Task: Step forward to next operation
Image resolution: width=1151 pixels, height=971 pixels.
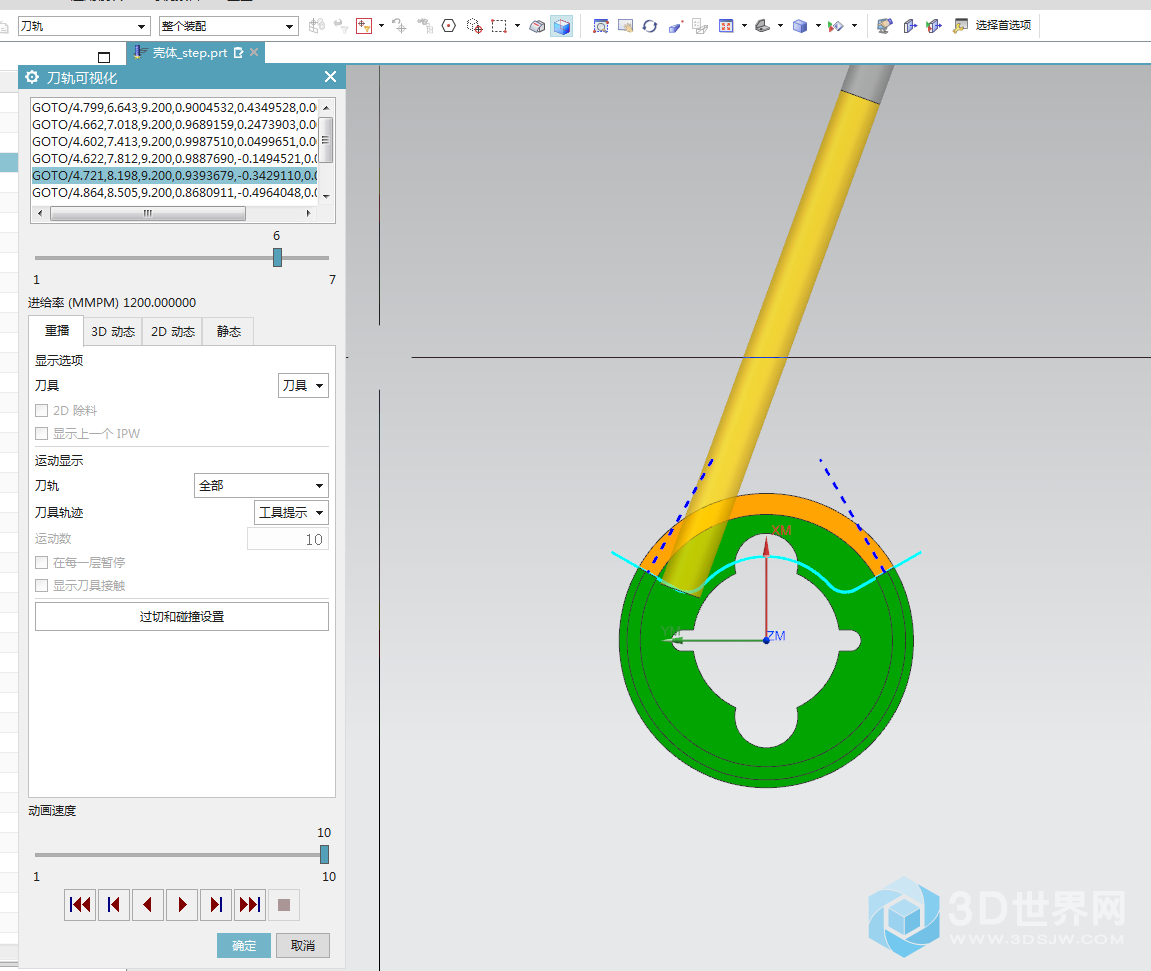Action: click(216, 905)
